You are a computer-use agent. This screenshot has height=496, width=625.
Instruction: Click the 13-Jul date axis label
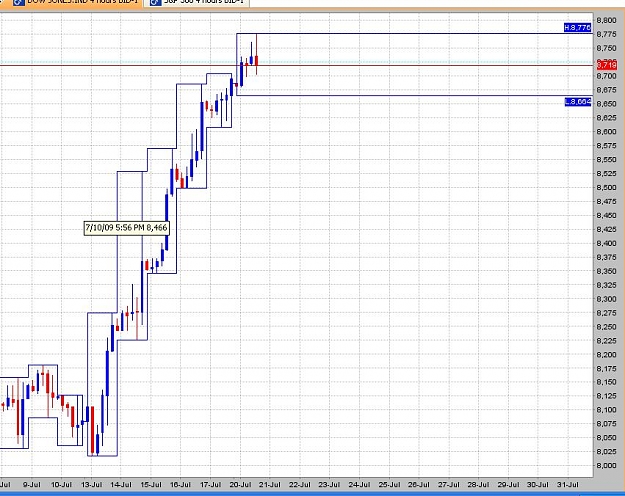(91, 484)
